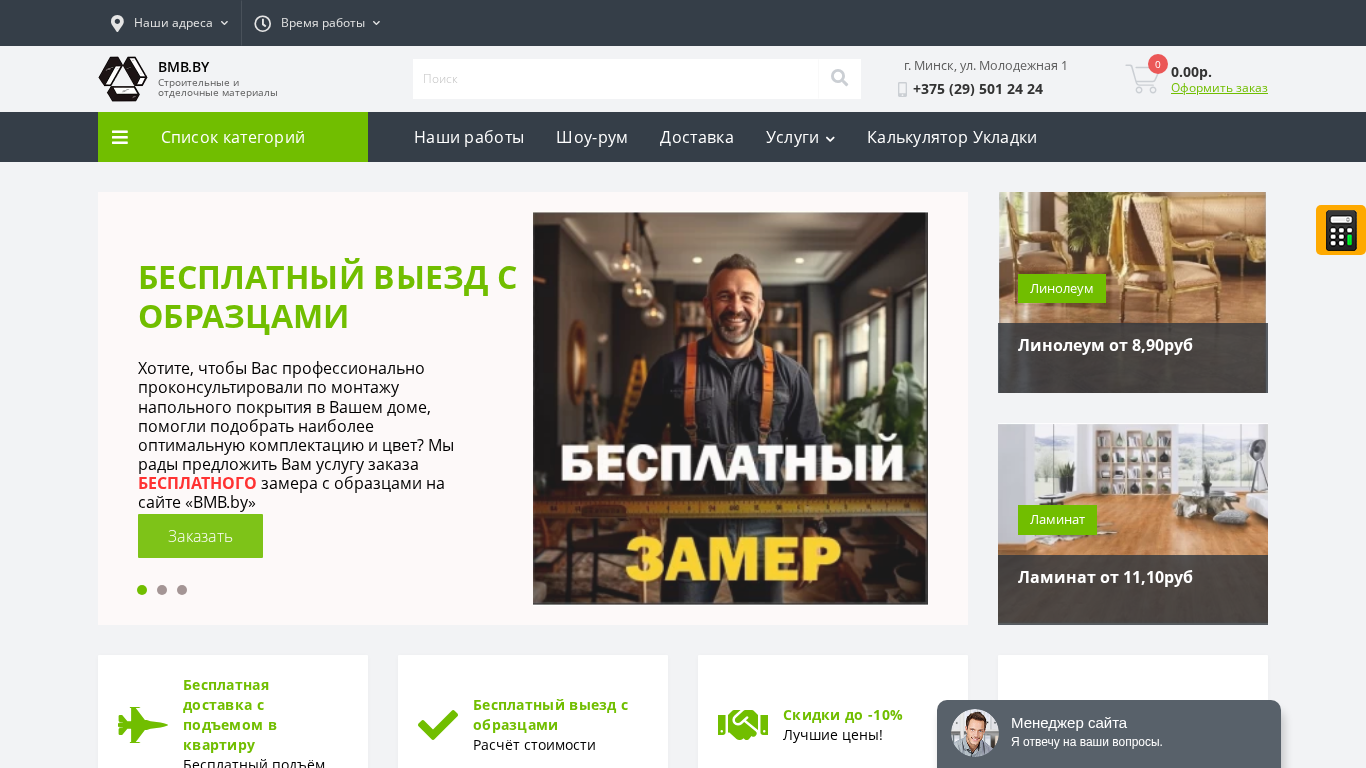Viewport: 1366px width, 768px height.
Task: Open the shopping cart icon
Action: [1143, 79]
